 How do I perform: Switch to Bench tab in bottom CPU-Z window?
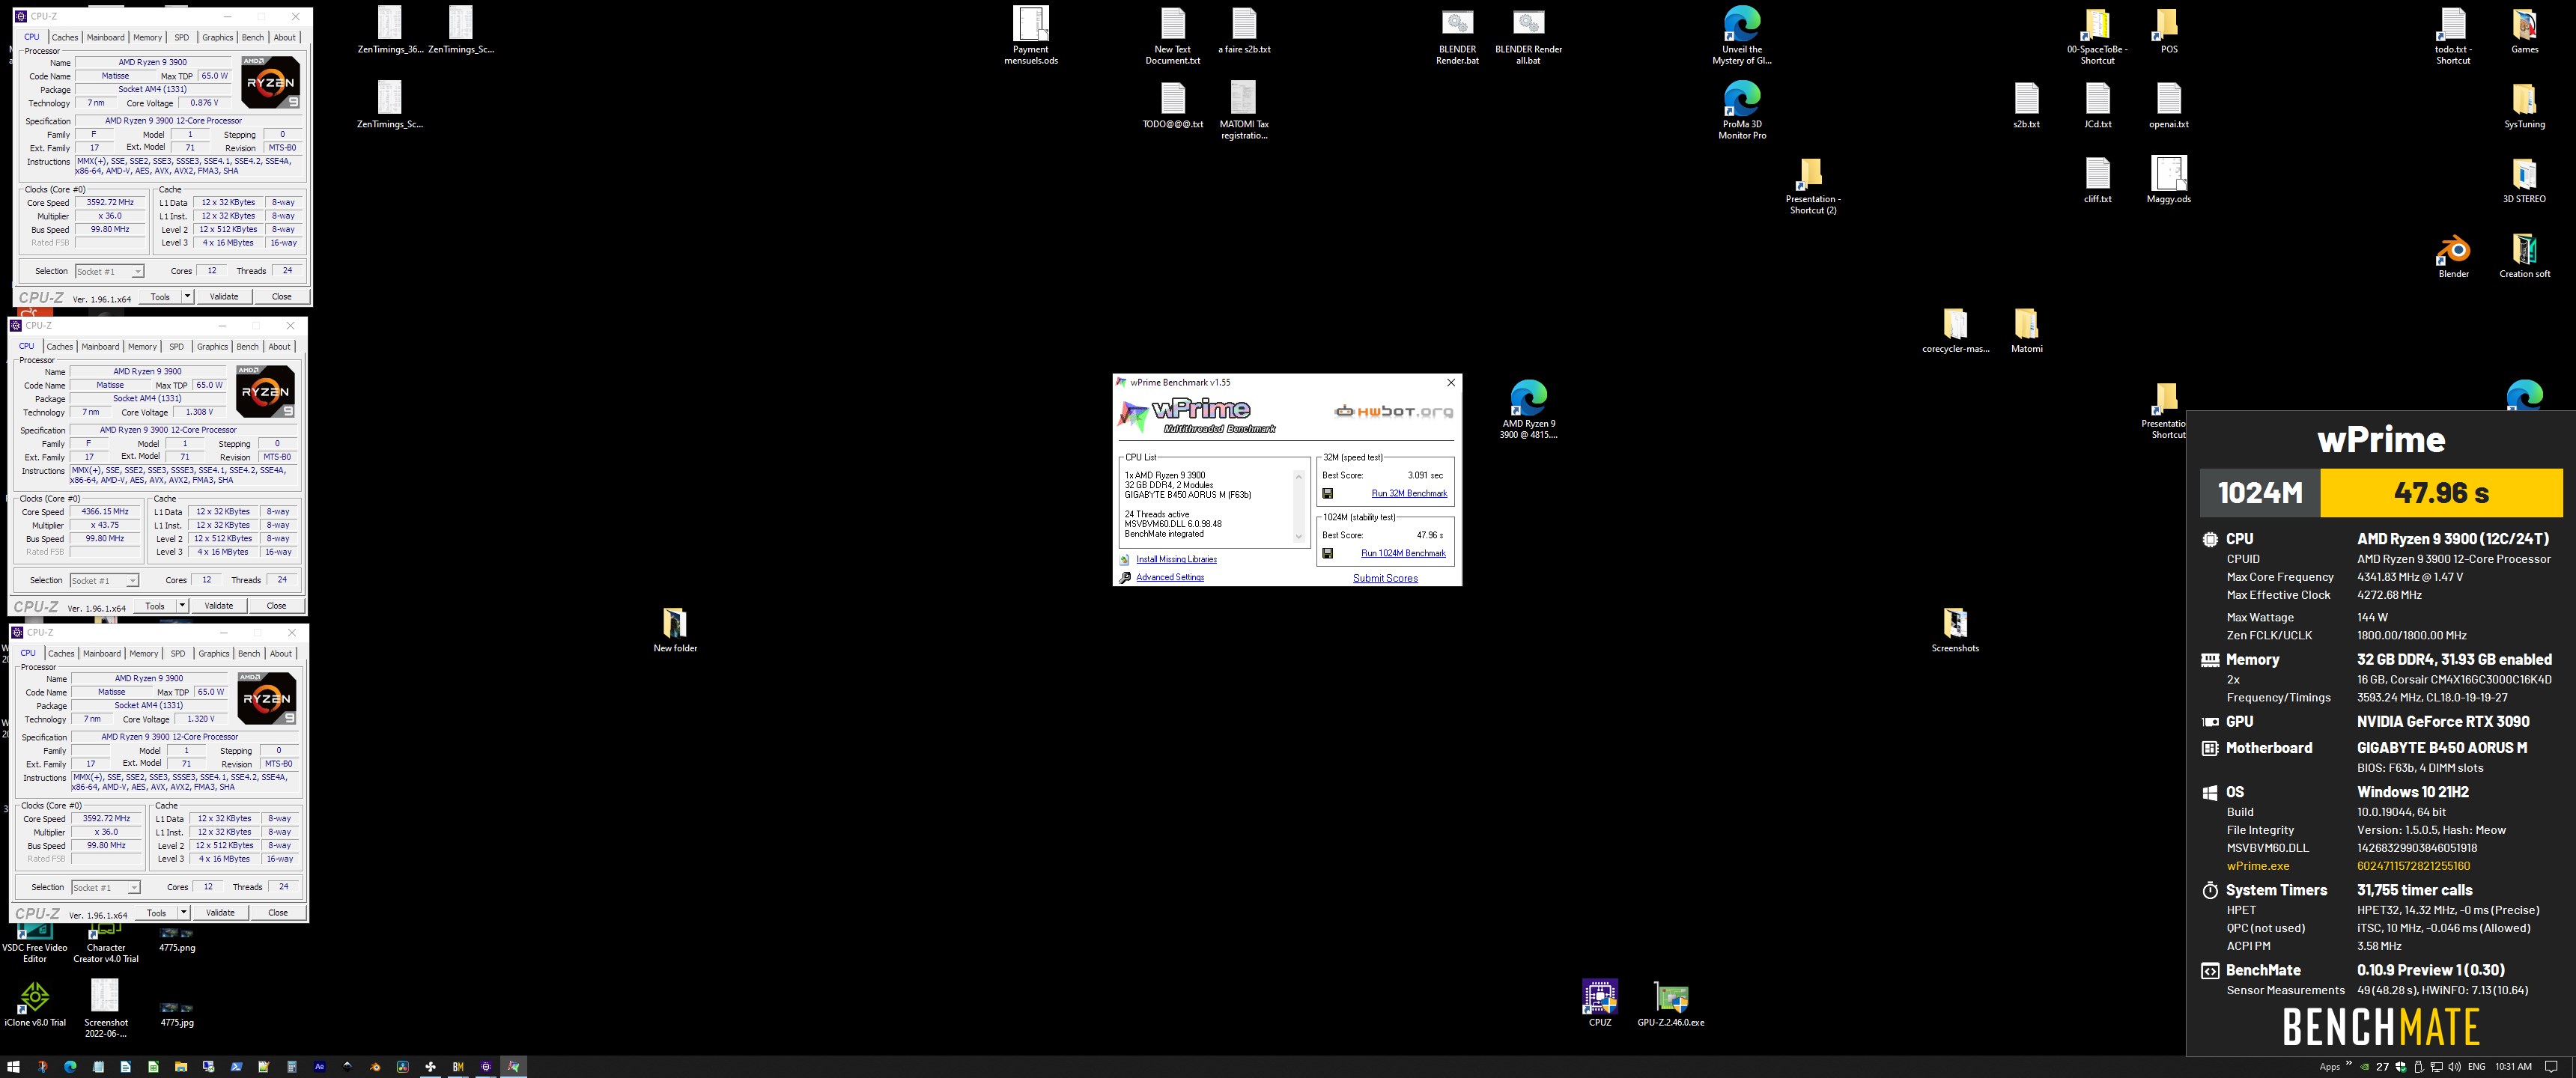pos(249,653)
